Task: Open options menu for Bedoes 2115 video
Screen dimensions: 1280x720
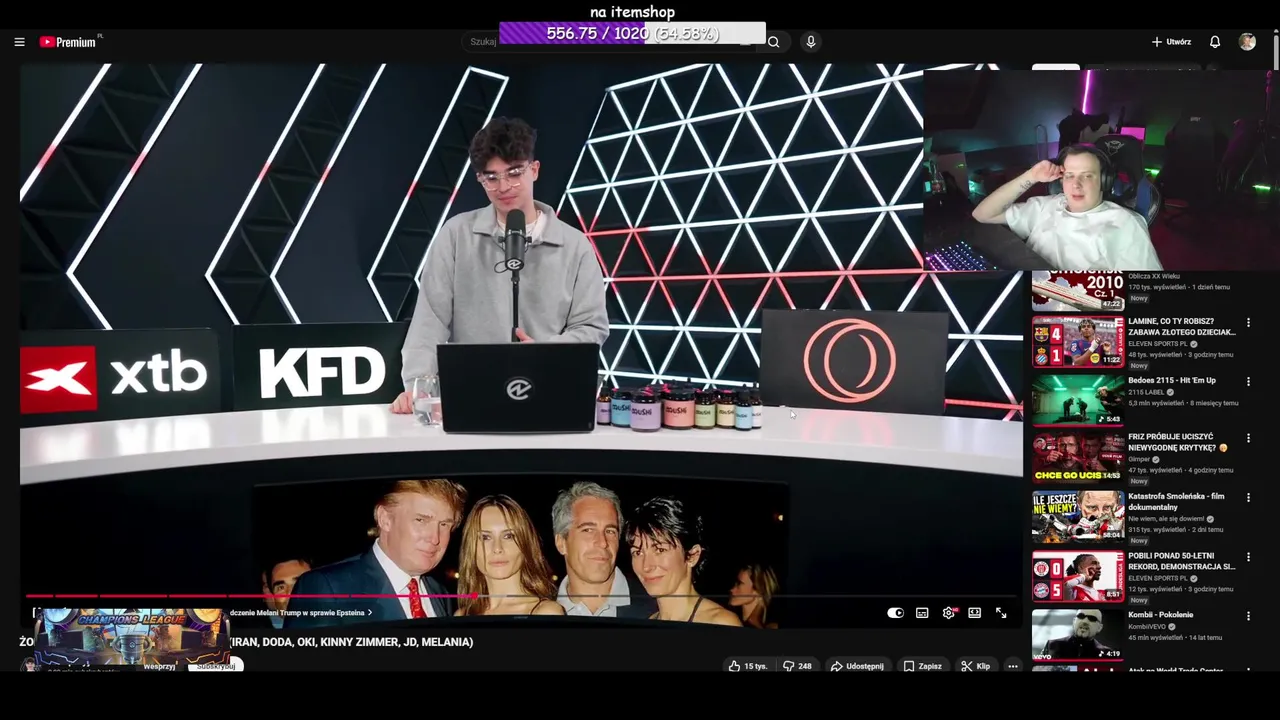Action: (1248, 382)
